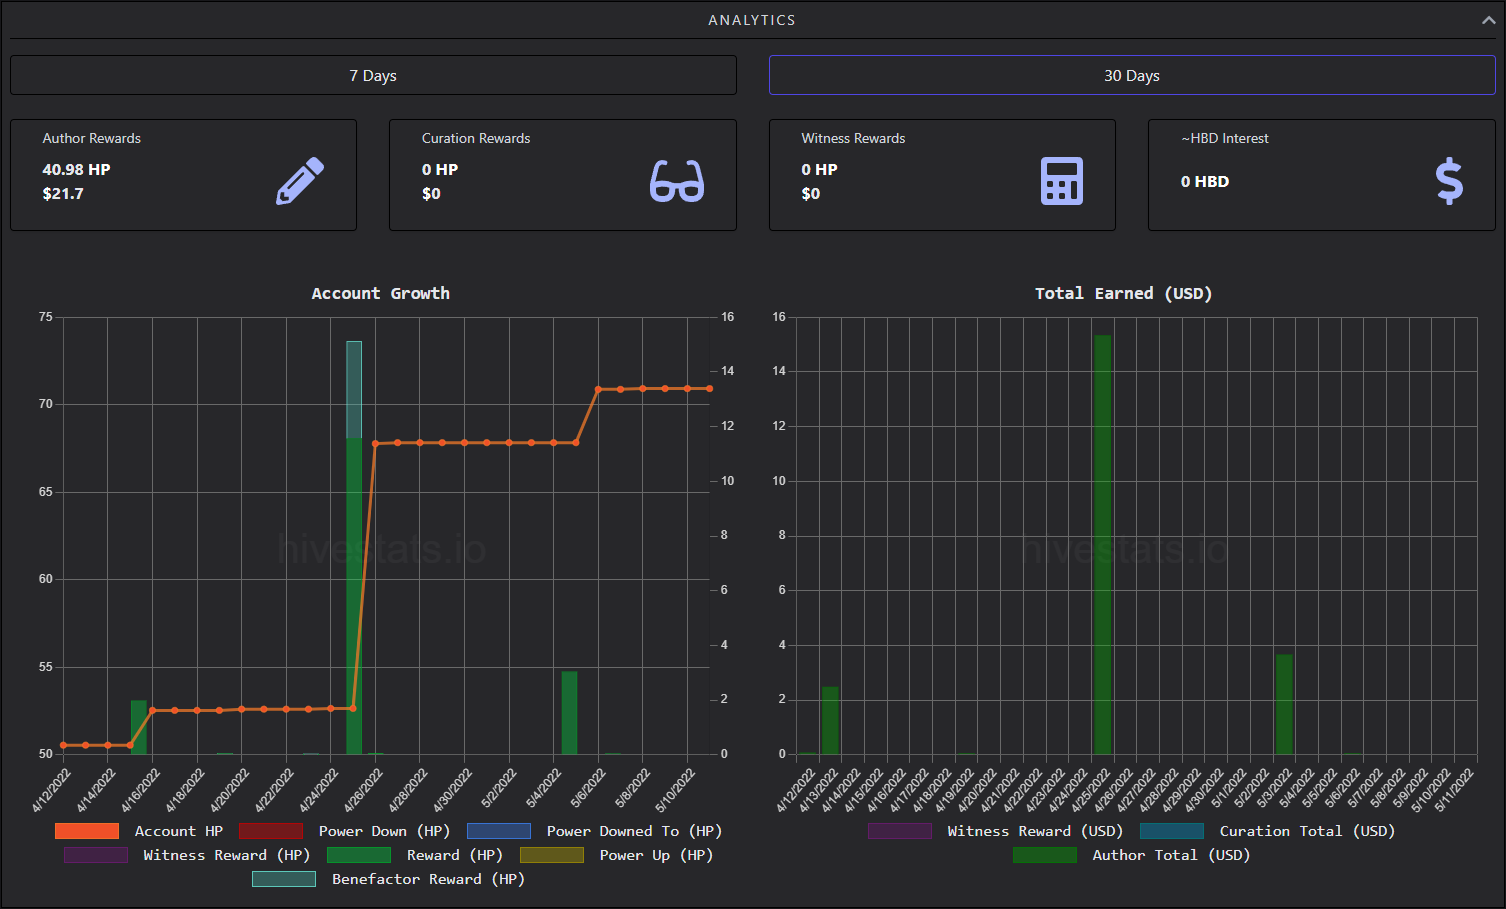The image size is (1506, 909).
Task: Click the Witness Rewards calculator icon
Action: 1062,181
